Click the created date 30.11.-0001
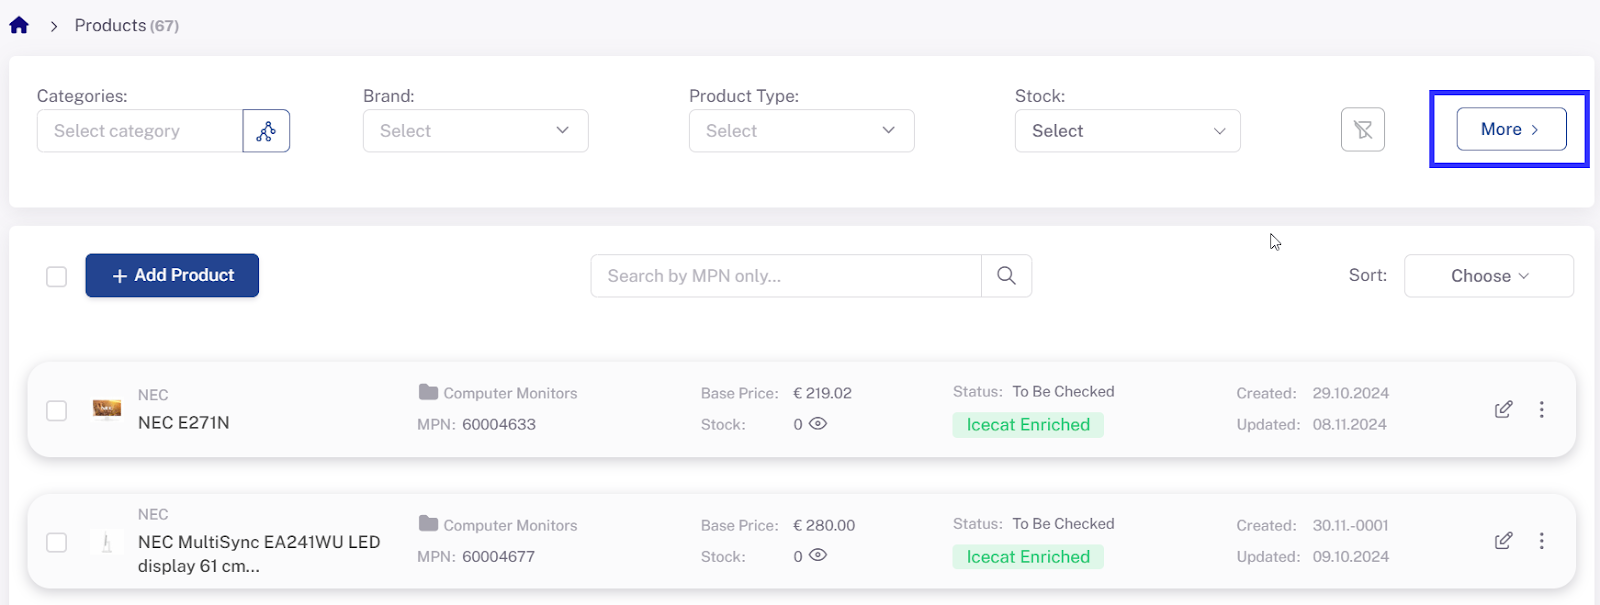Image resolution: width=1600 pixels, height=605 pixels. tap(1351, 525)
